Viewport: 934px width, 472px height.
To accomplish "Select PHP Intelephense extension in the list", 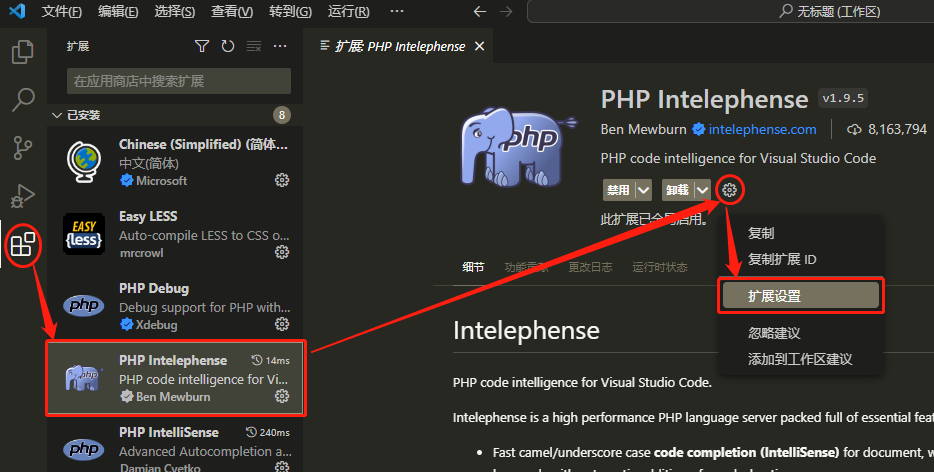I will pos(175,378).
